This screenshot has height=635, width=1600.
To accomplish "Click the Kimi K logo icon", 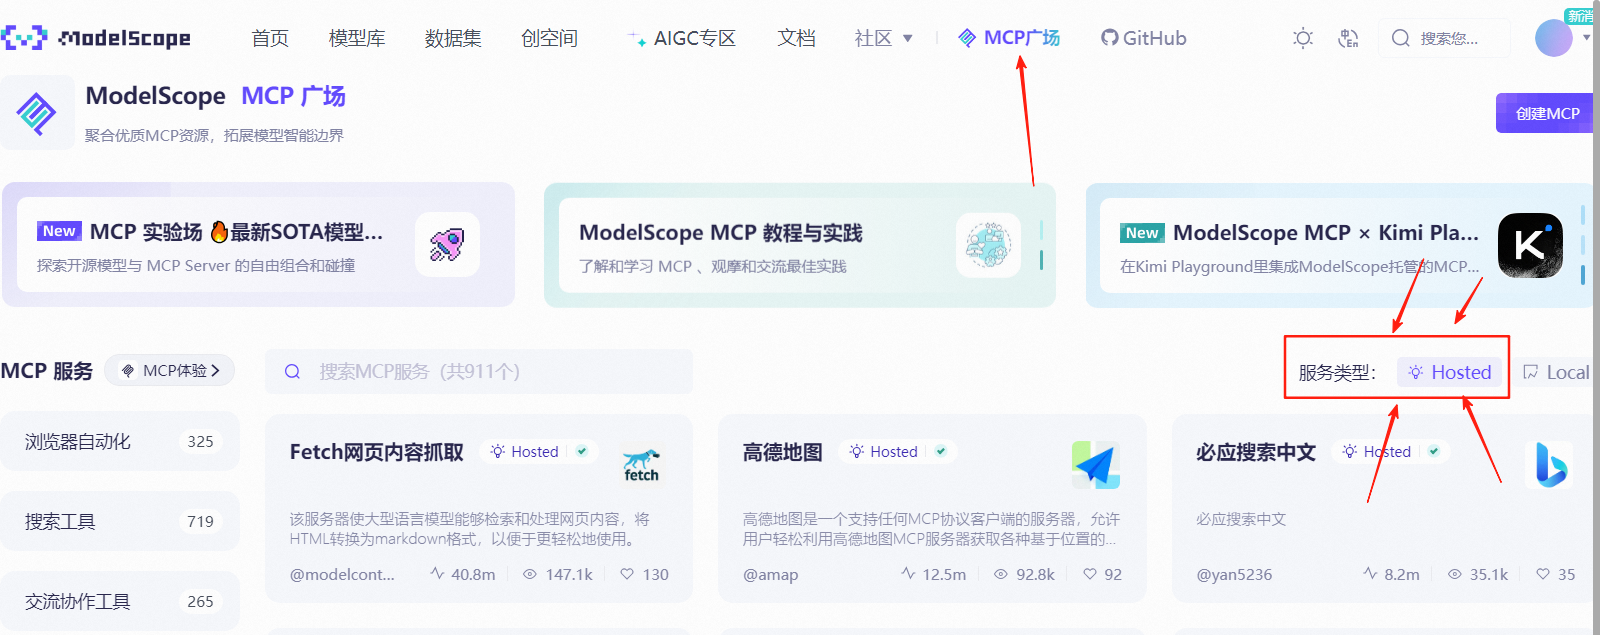I will [x=1530, y=245].
